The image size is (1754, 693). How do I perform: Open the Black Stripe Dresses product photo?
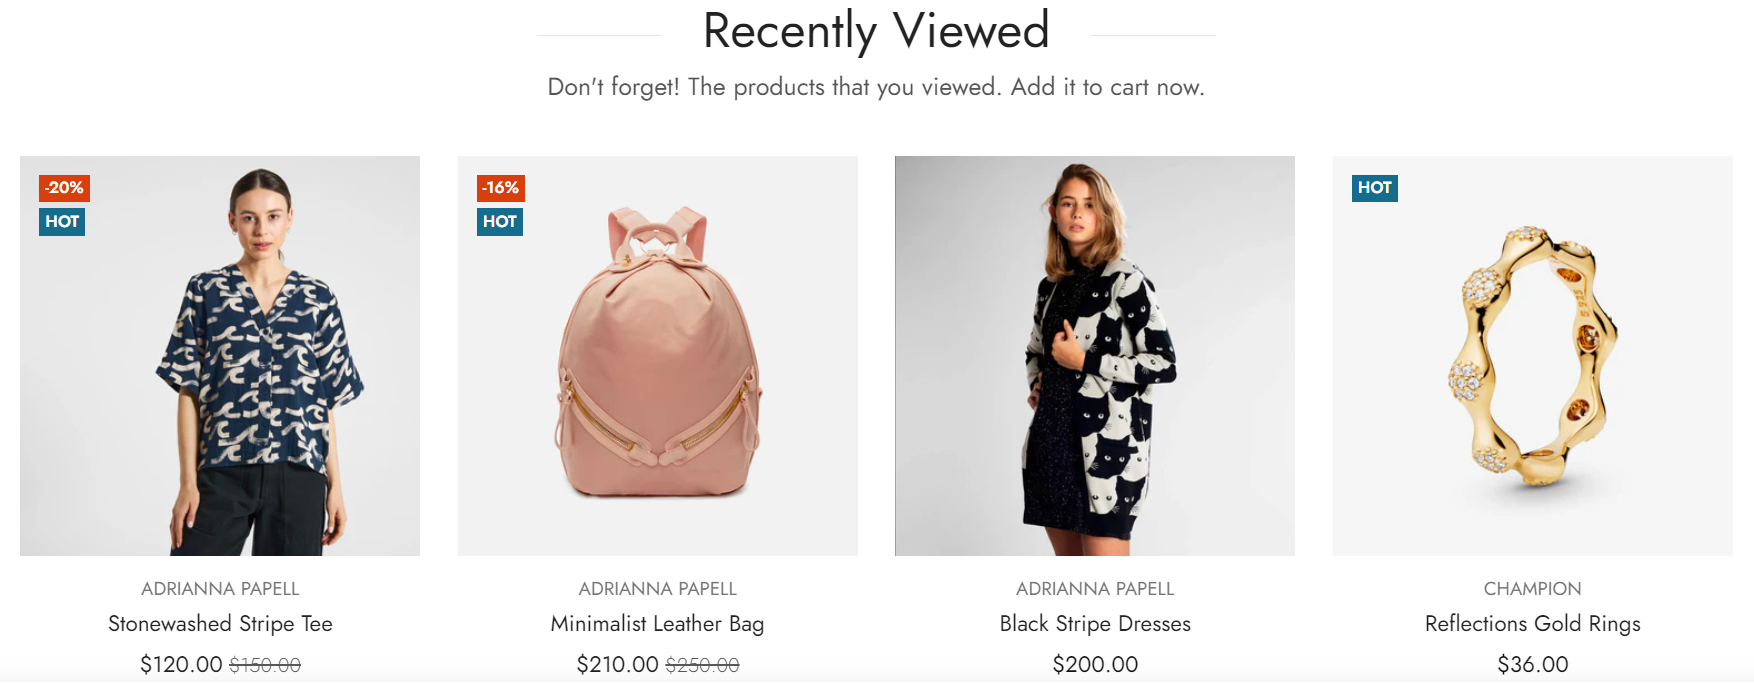point(1095,356)
